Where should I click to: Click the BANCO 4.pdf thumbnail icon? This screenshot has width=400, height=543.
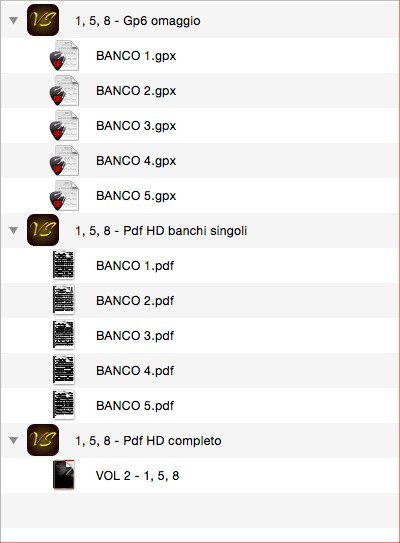click(x=63, y=370)
